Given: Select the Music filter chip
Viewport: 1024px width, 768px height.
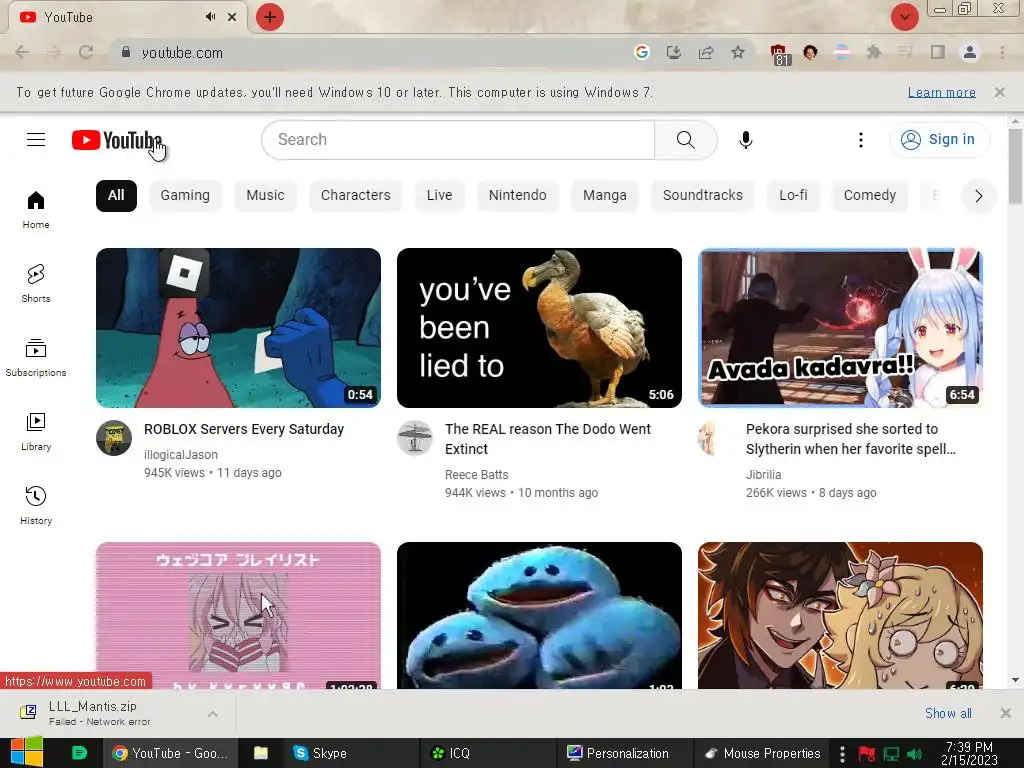Looking at the screenshot, I should point(265,195).
